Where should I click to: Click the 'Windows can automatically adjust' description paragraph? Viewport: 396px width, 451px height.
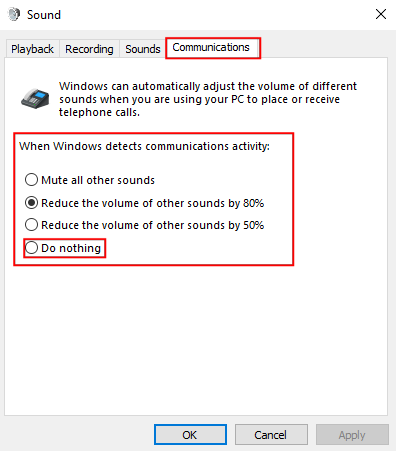208,99
